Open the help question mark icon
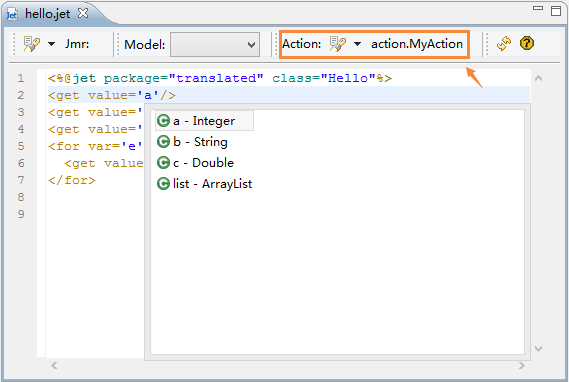The height and width of the screenshot is (382, 569). coord(527,44)
